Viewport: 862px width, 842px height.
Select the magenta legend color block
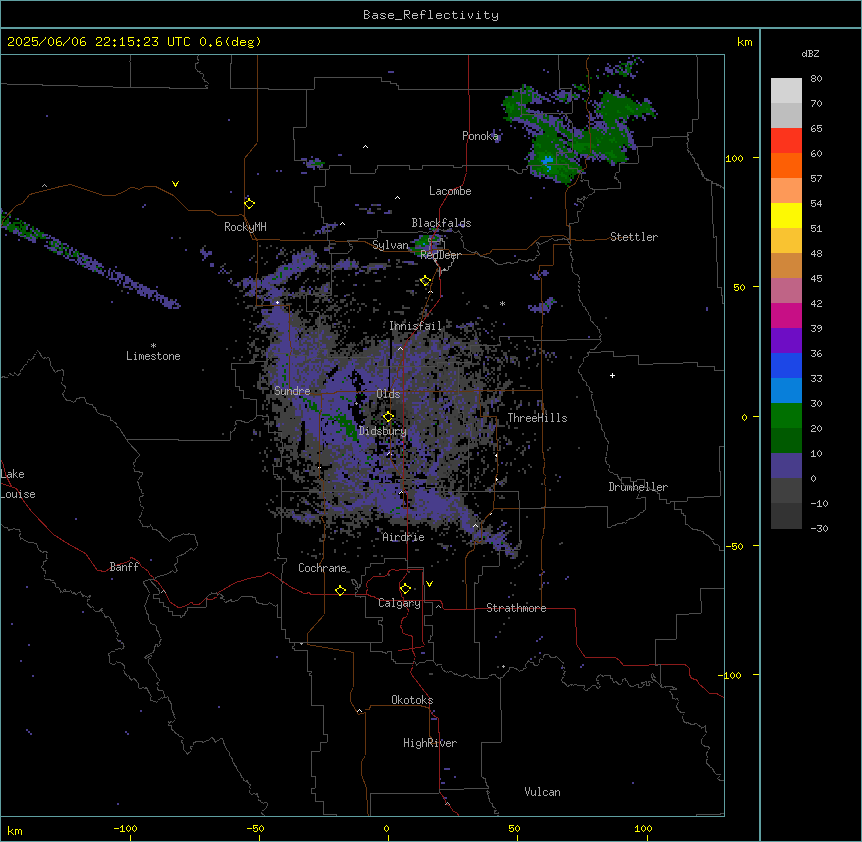[786, 315]
